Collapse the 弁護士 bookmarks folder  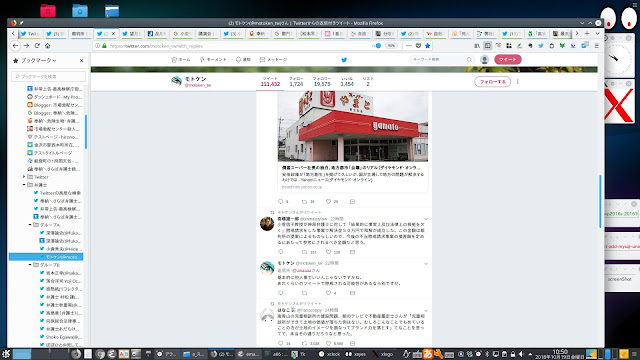pos(24,185)
